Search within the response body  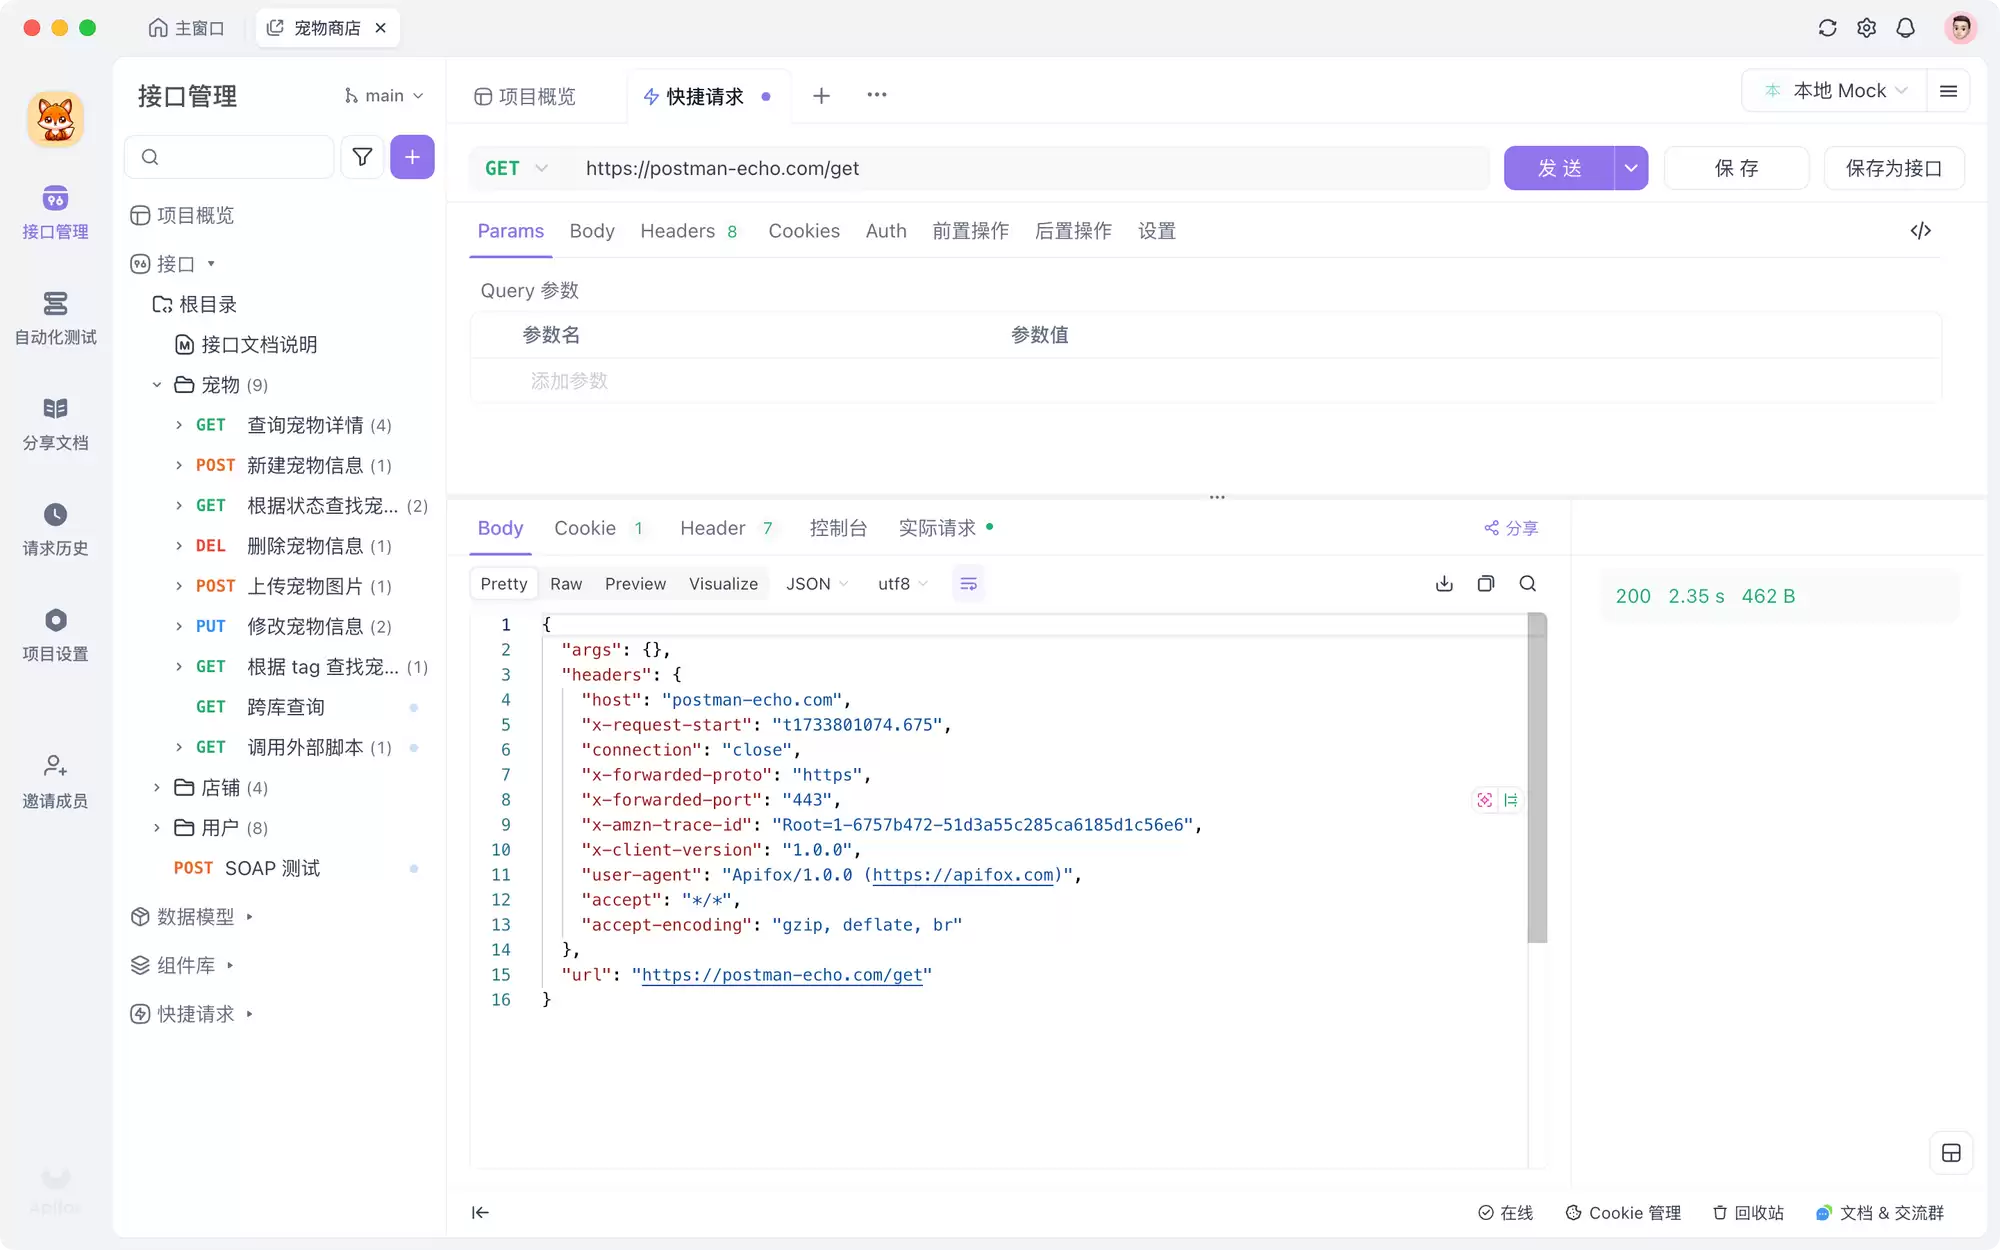(1528, 584)
